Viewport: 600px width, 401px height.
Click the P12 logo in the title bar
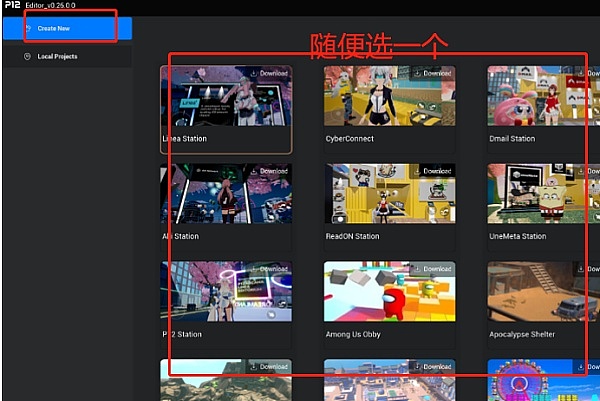click(x=14, y=6)
